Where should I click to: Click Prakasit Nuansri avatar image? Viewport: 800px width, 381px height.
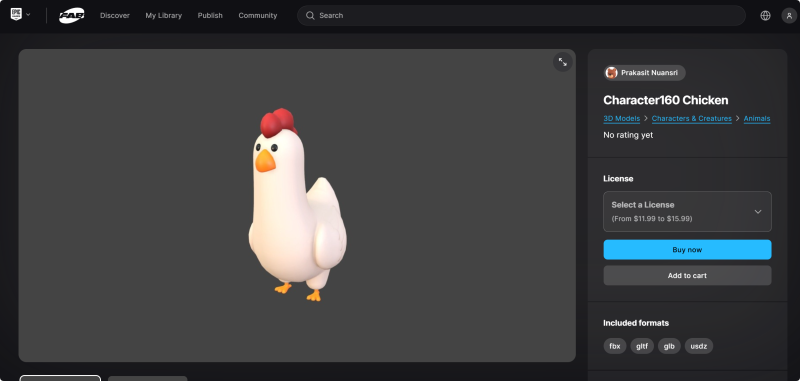pos(611,73)
